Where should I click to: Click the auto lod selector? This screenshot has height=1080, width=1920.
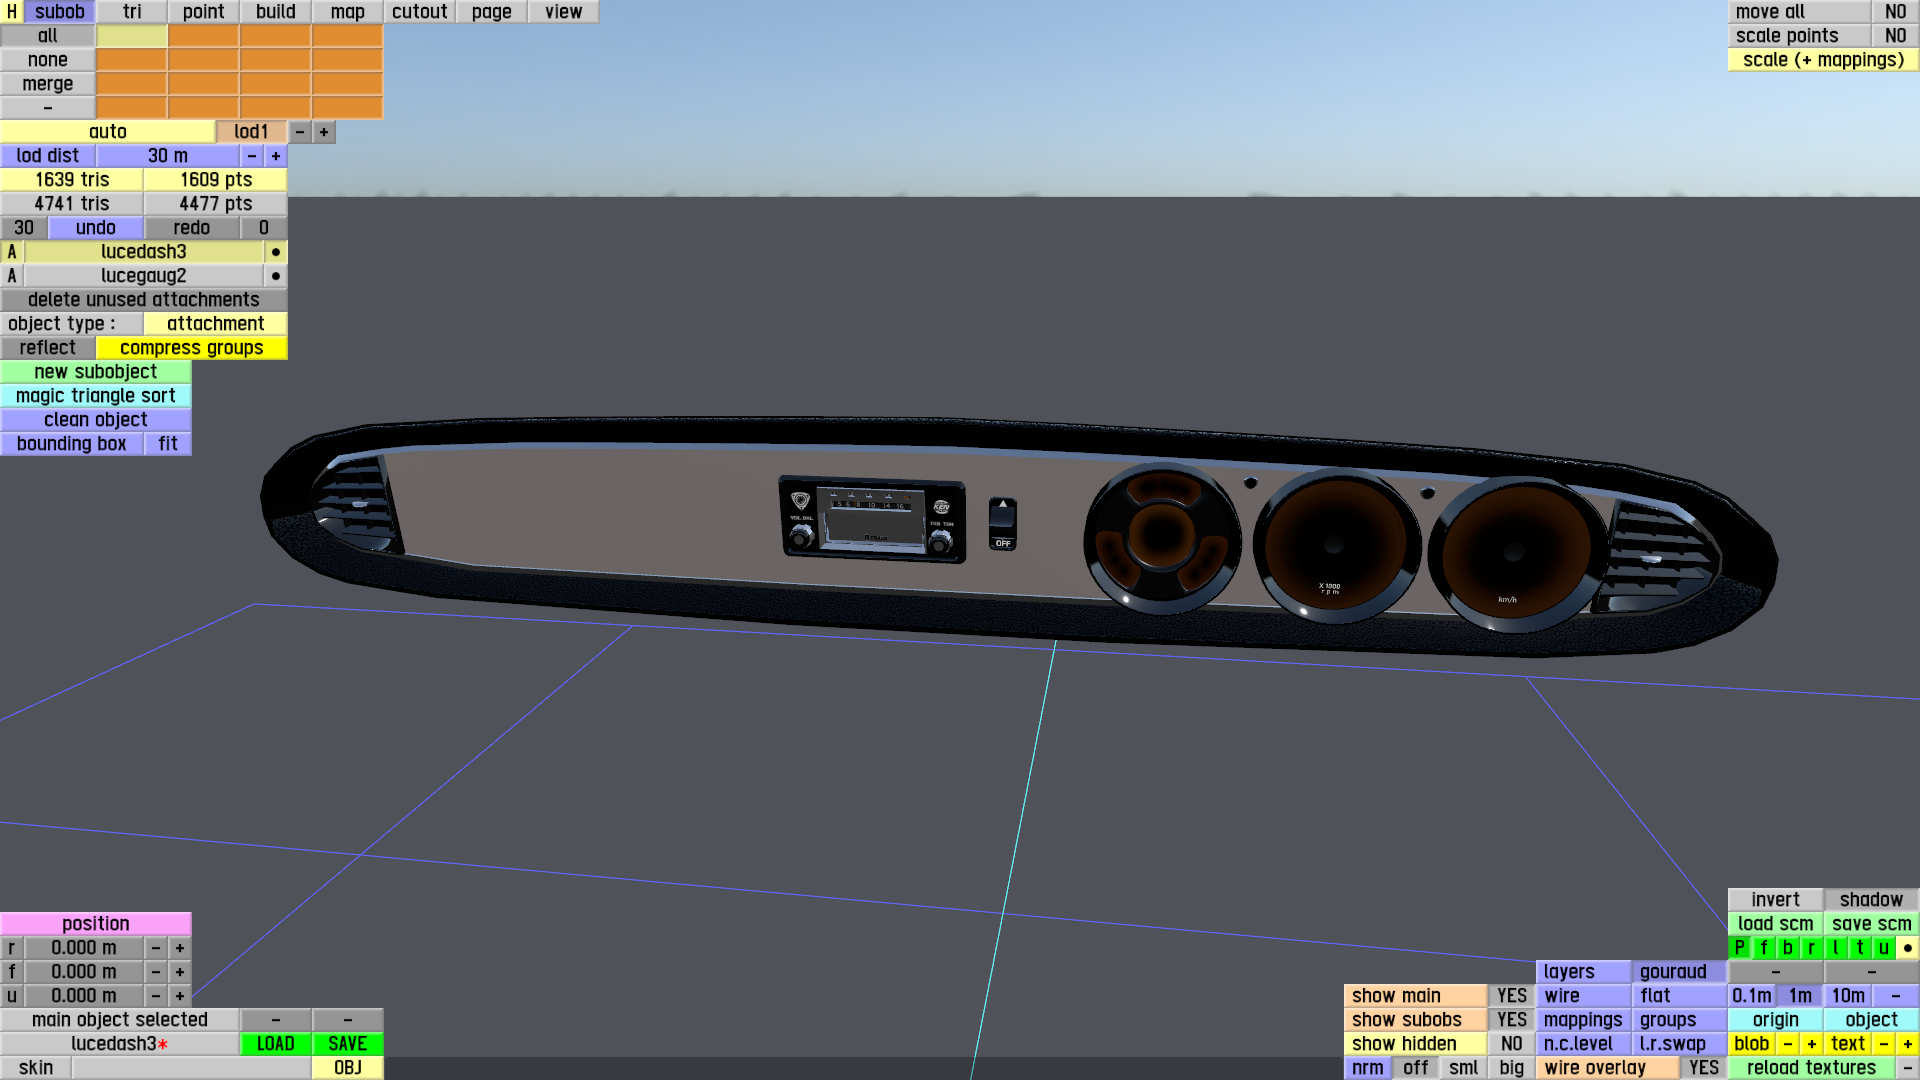(x=108, y=132)
